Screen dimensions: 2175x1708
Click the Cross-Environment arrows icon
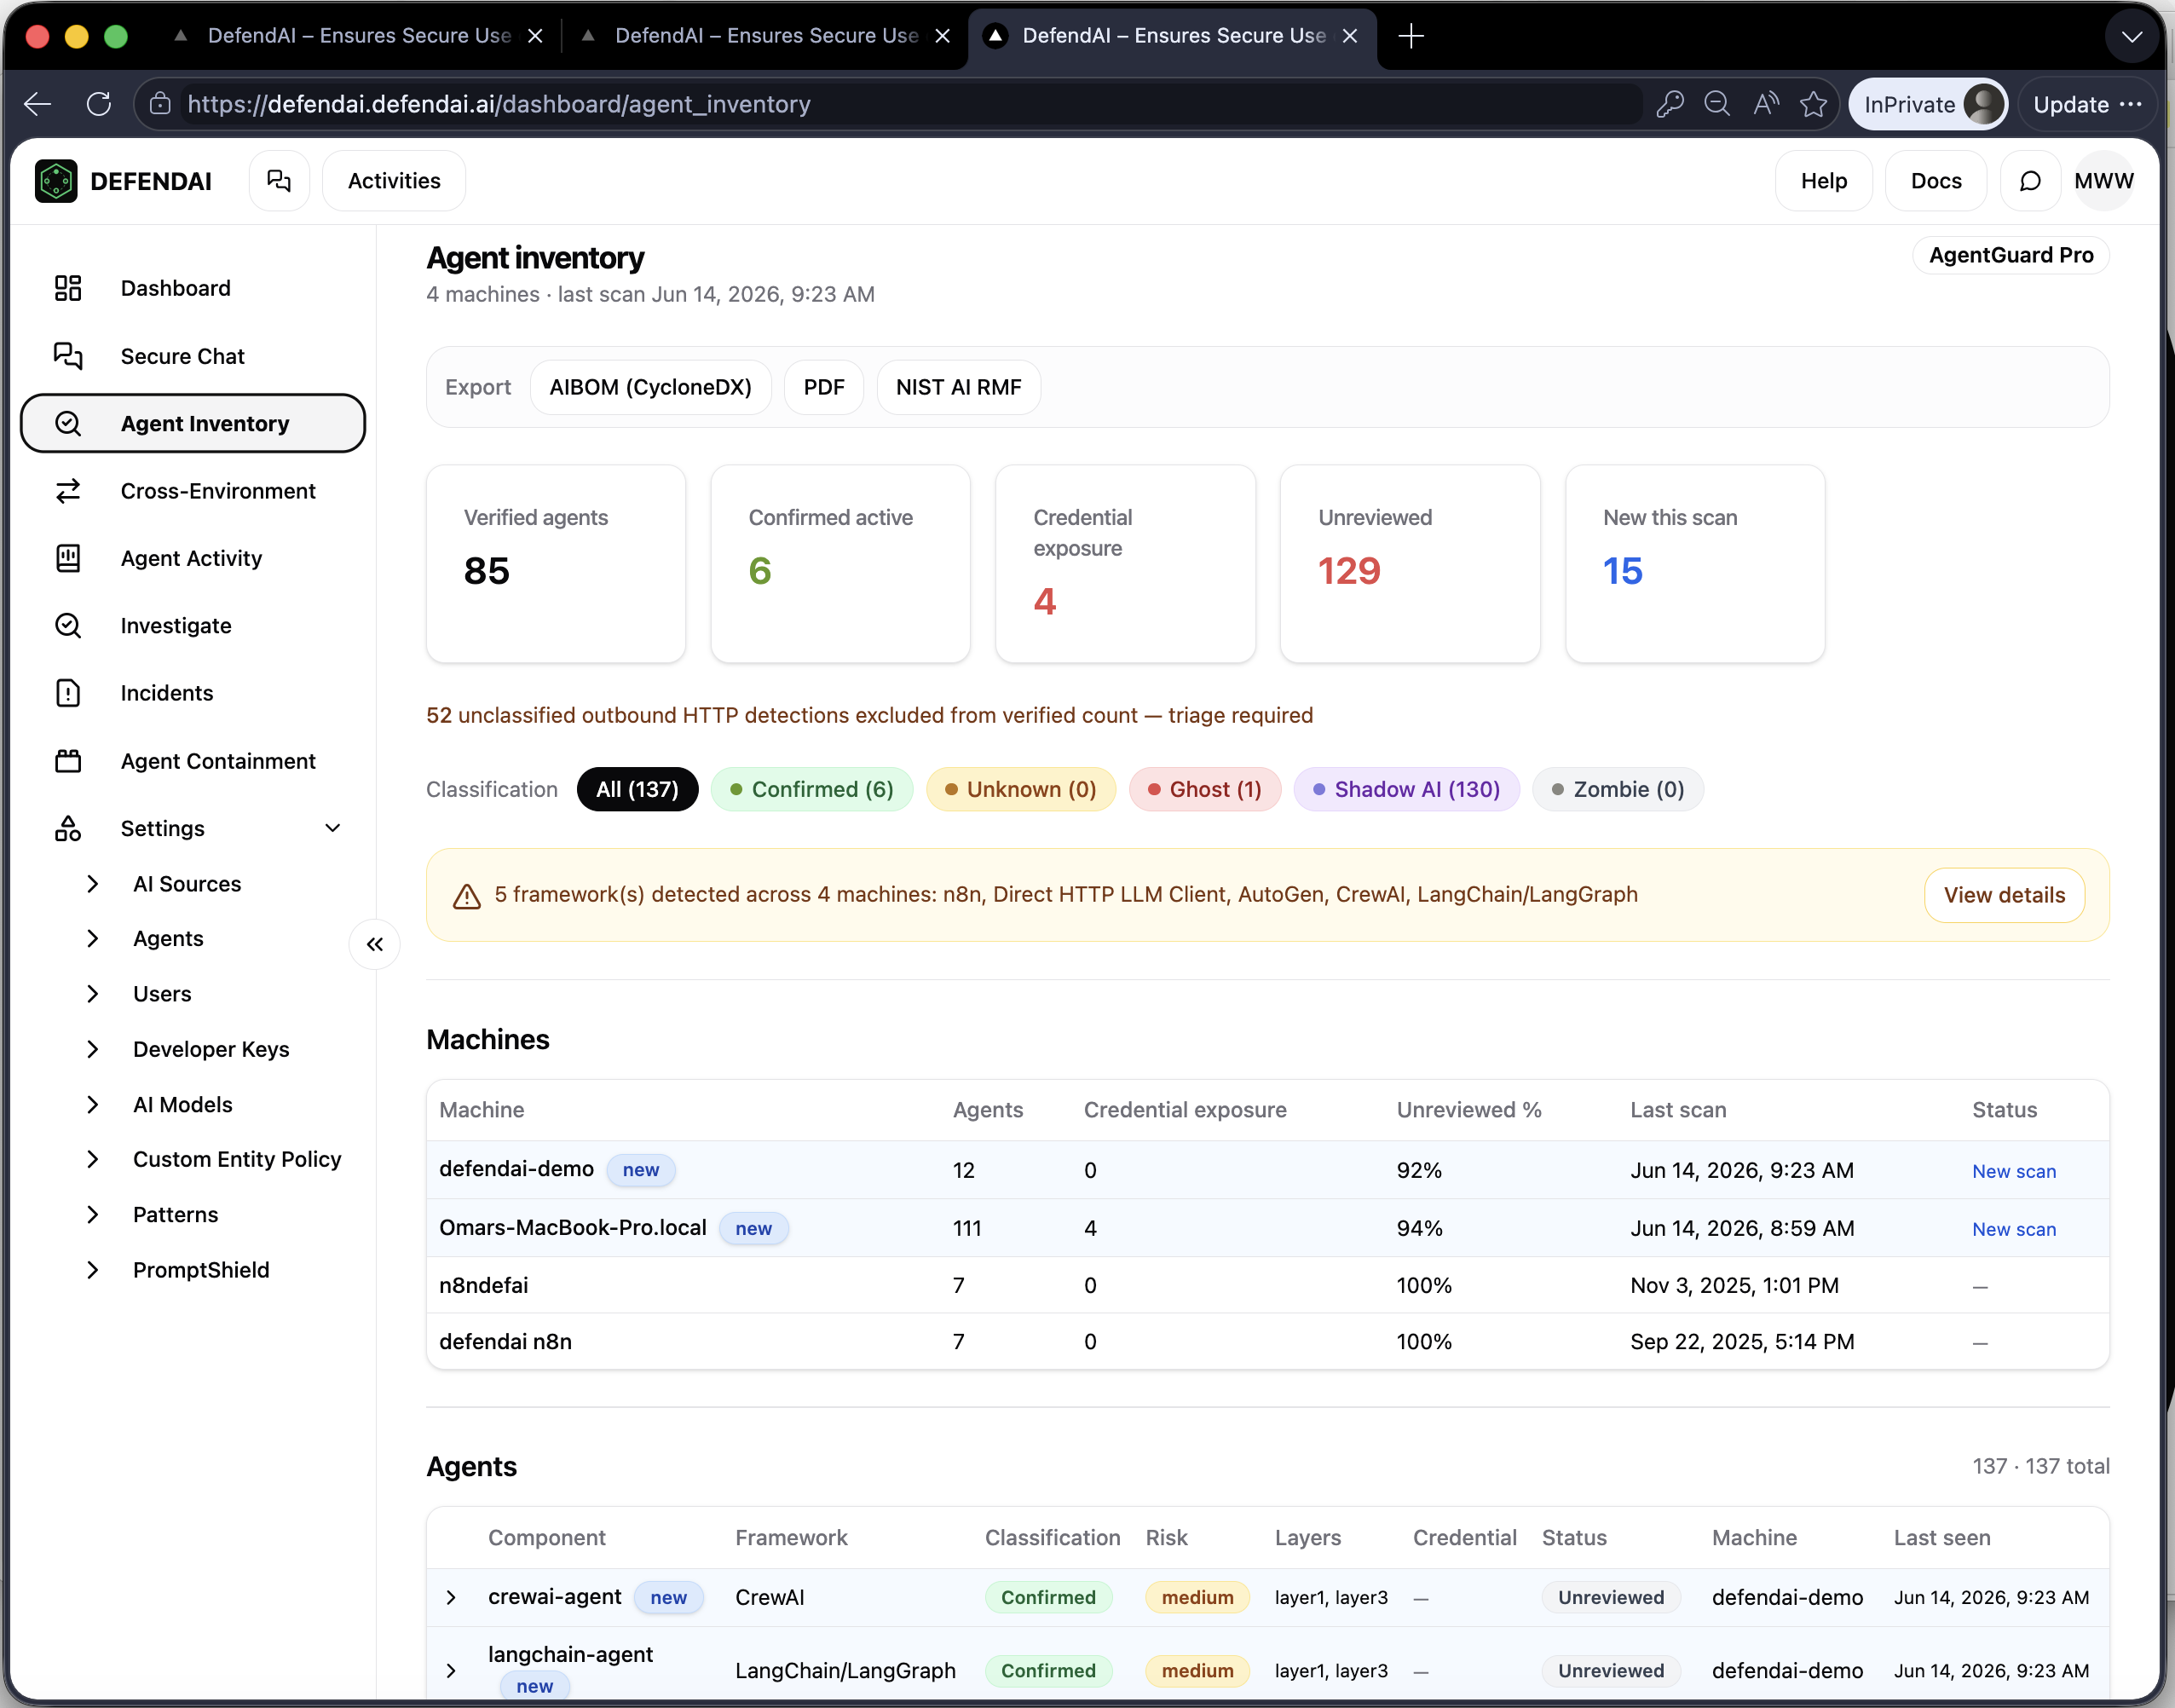[68, 491]
